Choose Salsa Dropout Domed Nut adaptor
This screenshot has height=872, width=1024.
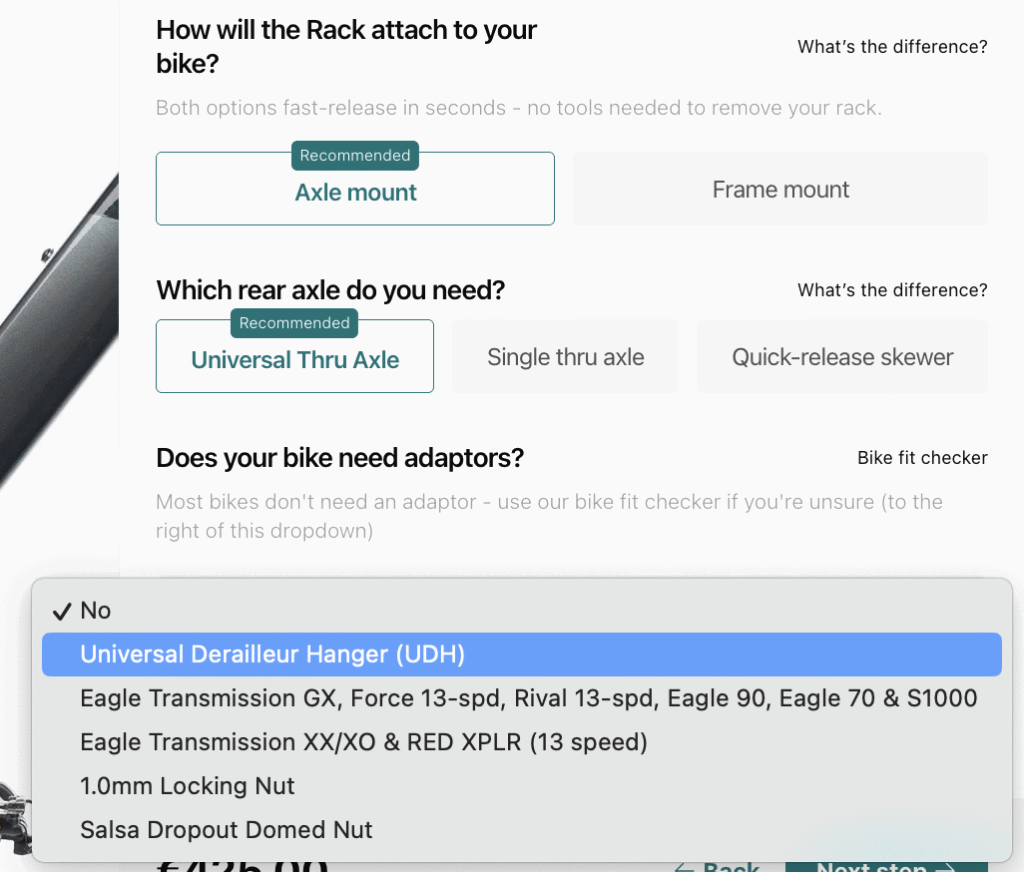(226, 830)
